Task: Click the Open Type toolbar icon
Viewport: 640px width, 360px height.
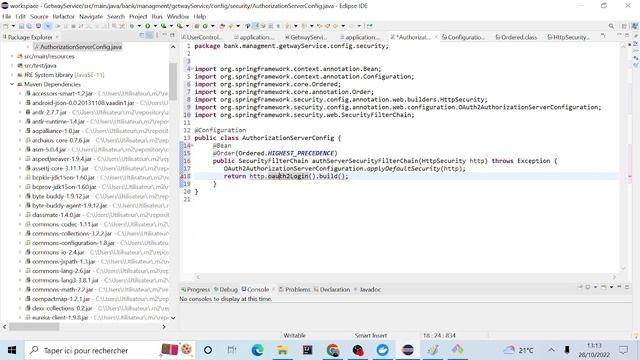Action: coord(222,26)
